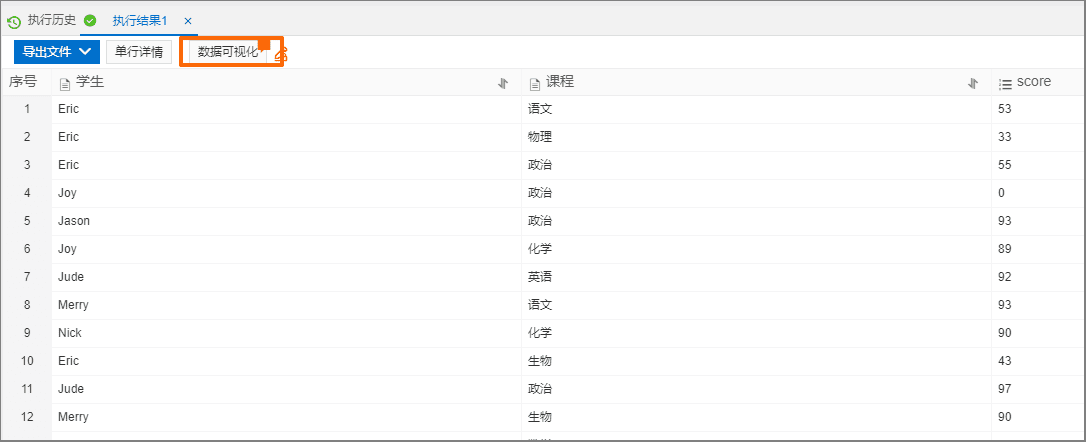Click 政治 in row 3

coord(540,165)
